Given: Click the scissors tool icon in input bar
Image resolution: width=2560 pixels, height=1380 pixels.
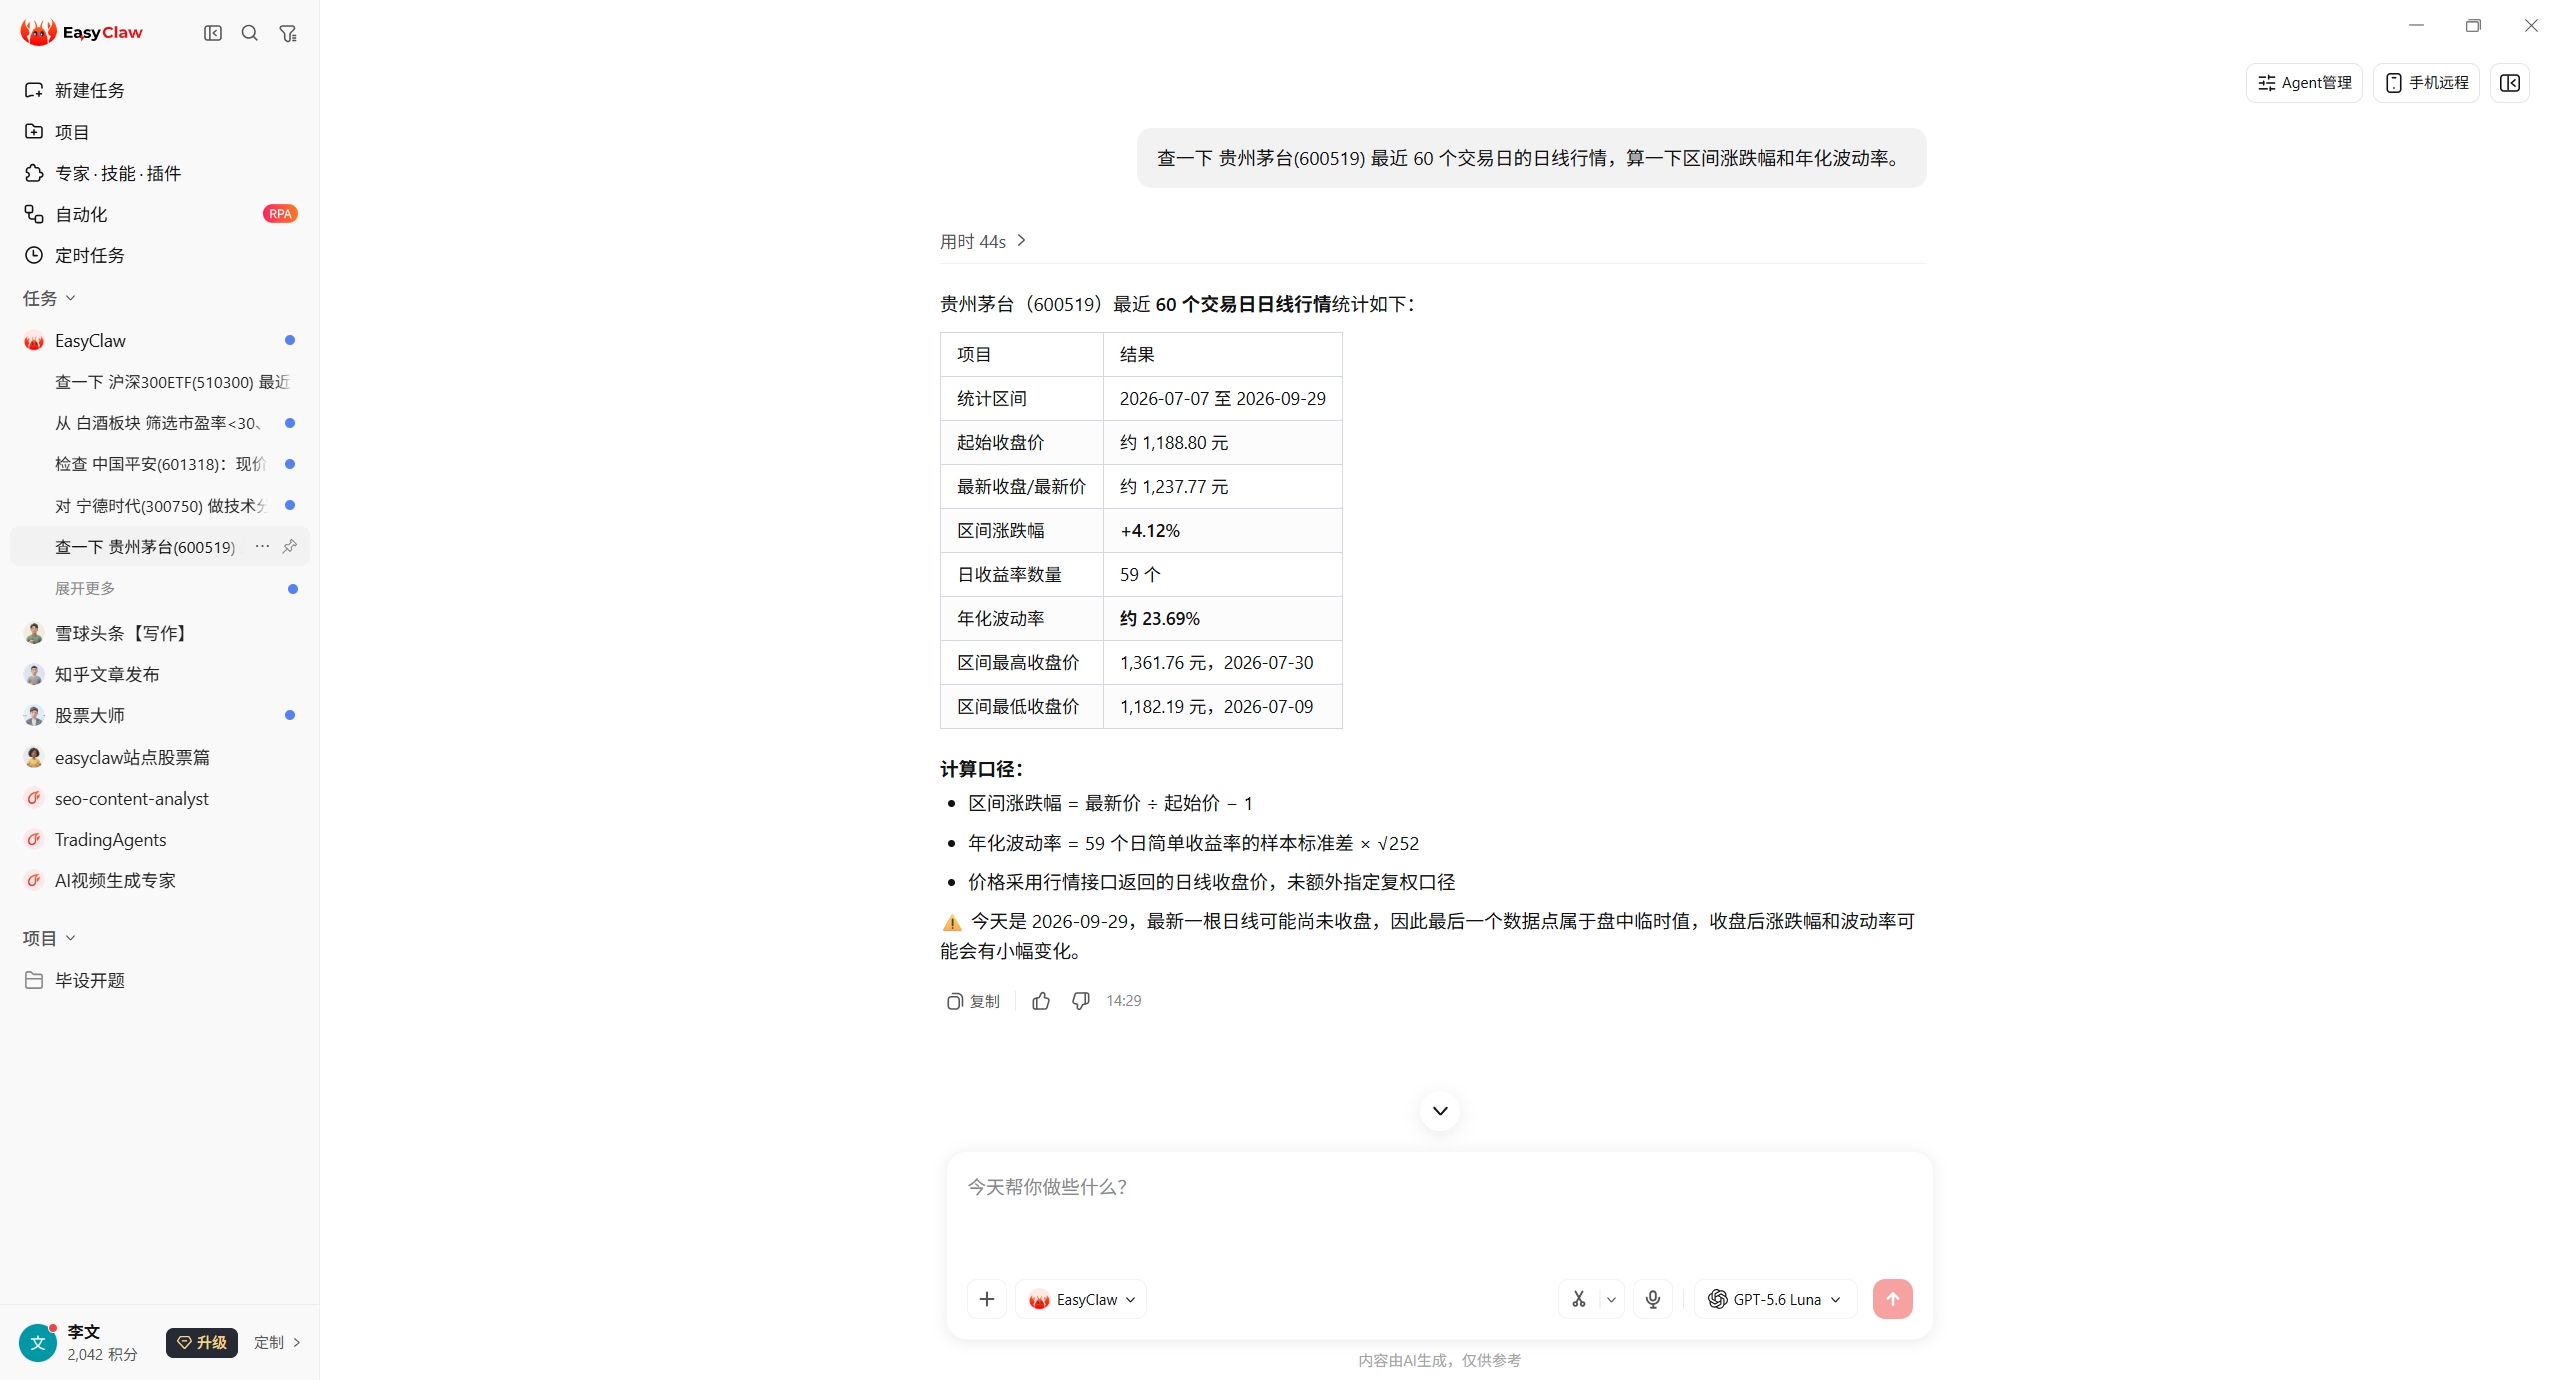Looking at the screenshot, I should pyautogui.click(x=1579, y=1299).
